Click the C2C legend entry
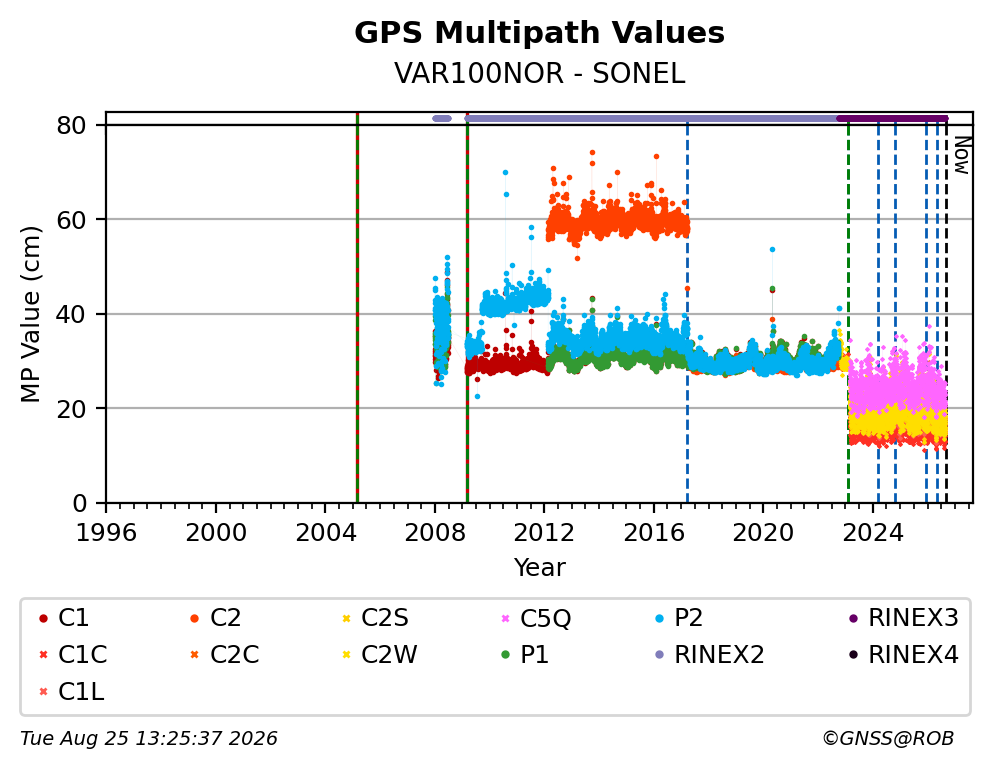 point(225,655)
